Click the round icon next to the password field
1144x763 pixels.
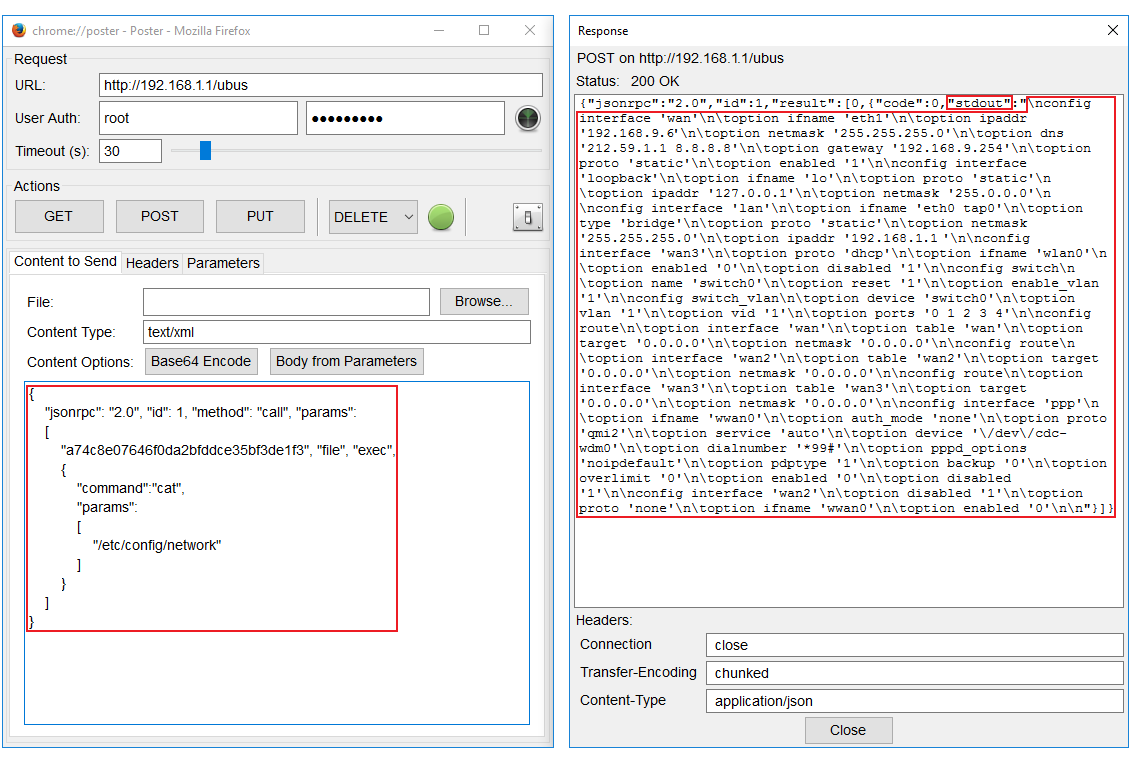click(528, 118)
